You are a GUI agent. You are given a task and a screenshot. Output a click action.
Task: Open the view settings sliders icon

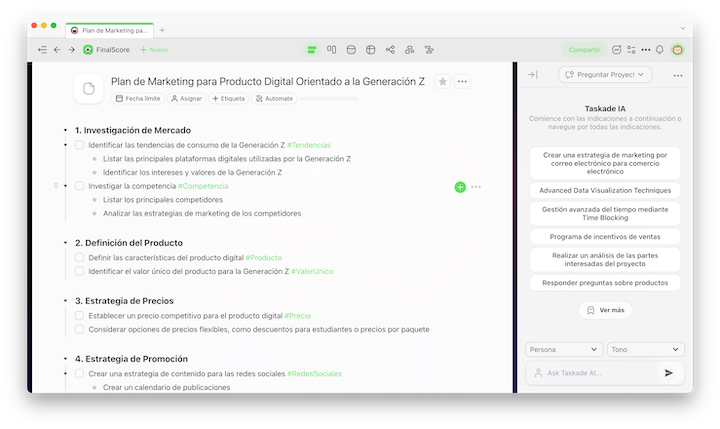coord(631,50)
